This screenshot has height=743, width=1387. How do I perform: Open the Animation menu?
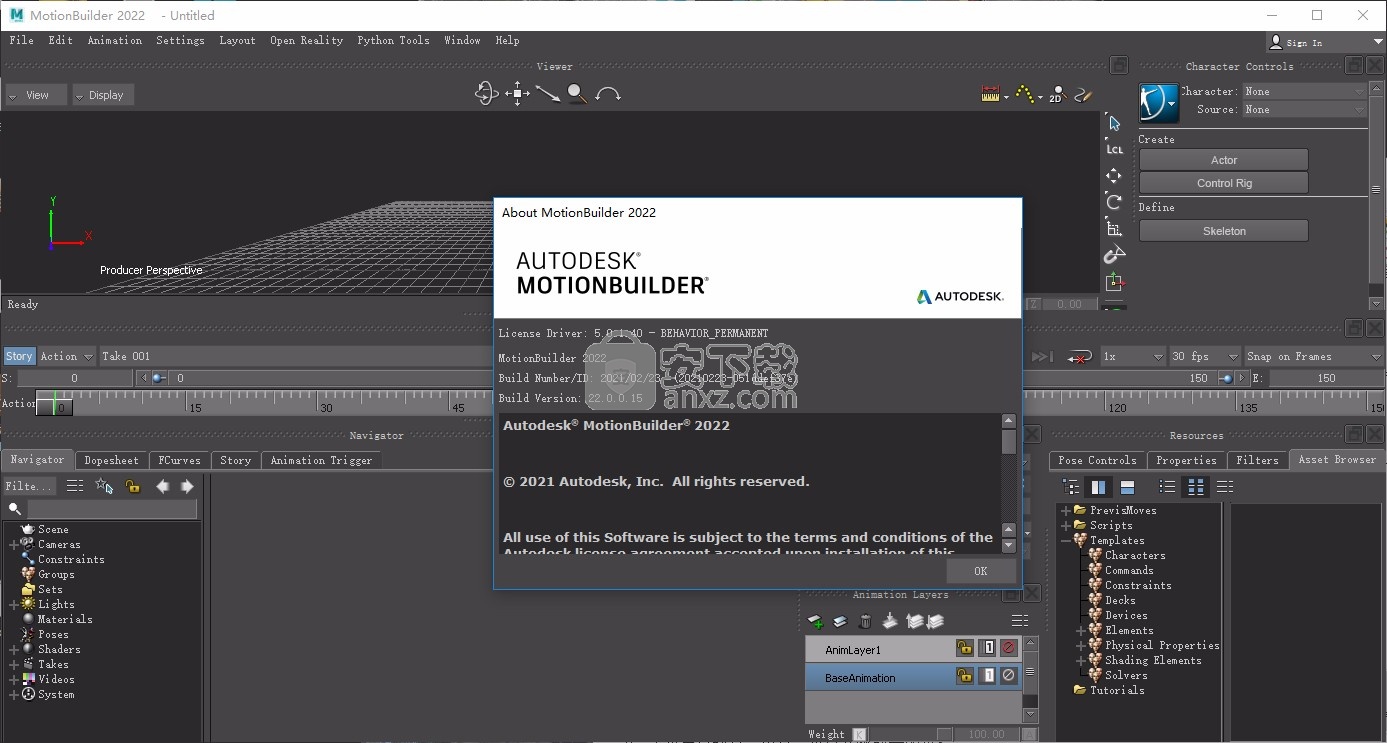point(115,40)
